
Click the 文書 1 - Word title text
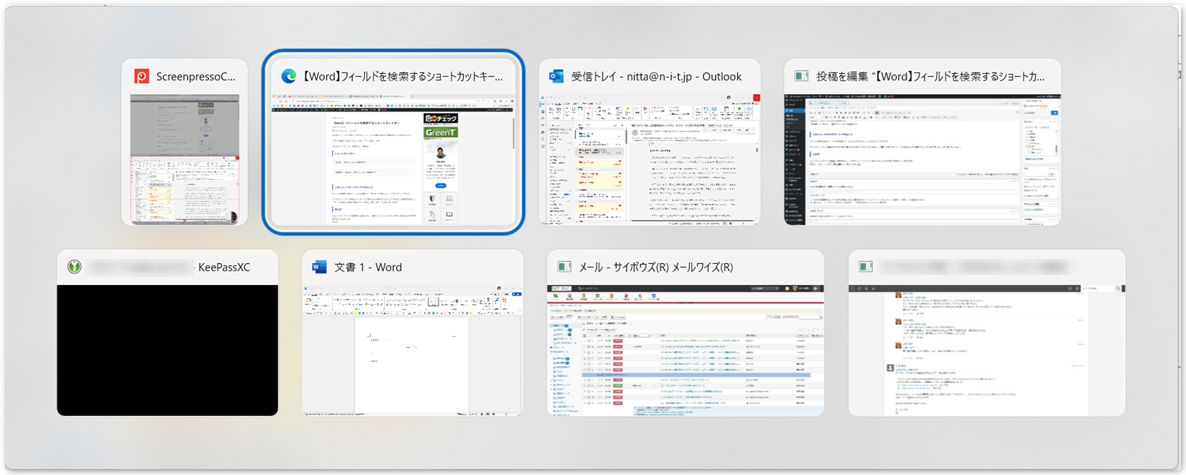point(368,267)
